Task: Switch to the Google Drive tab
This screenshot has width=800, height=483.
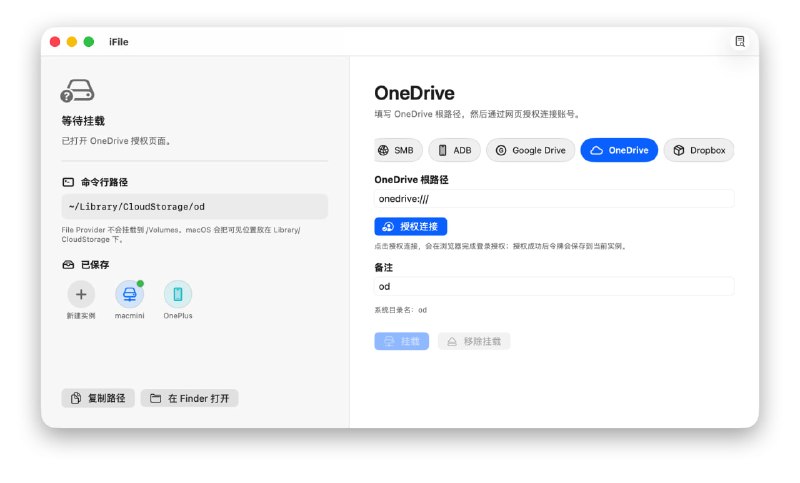Action: click(x=531, y=150)
